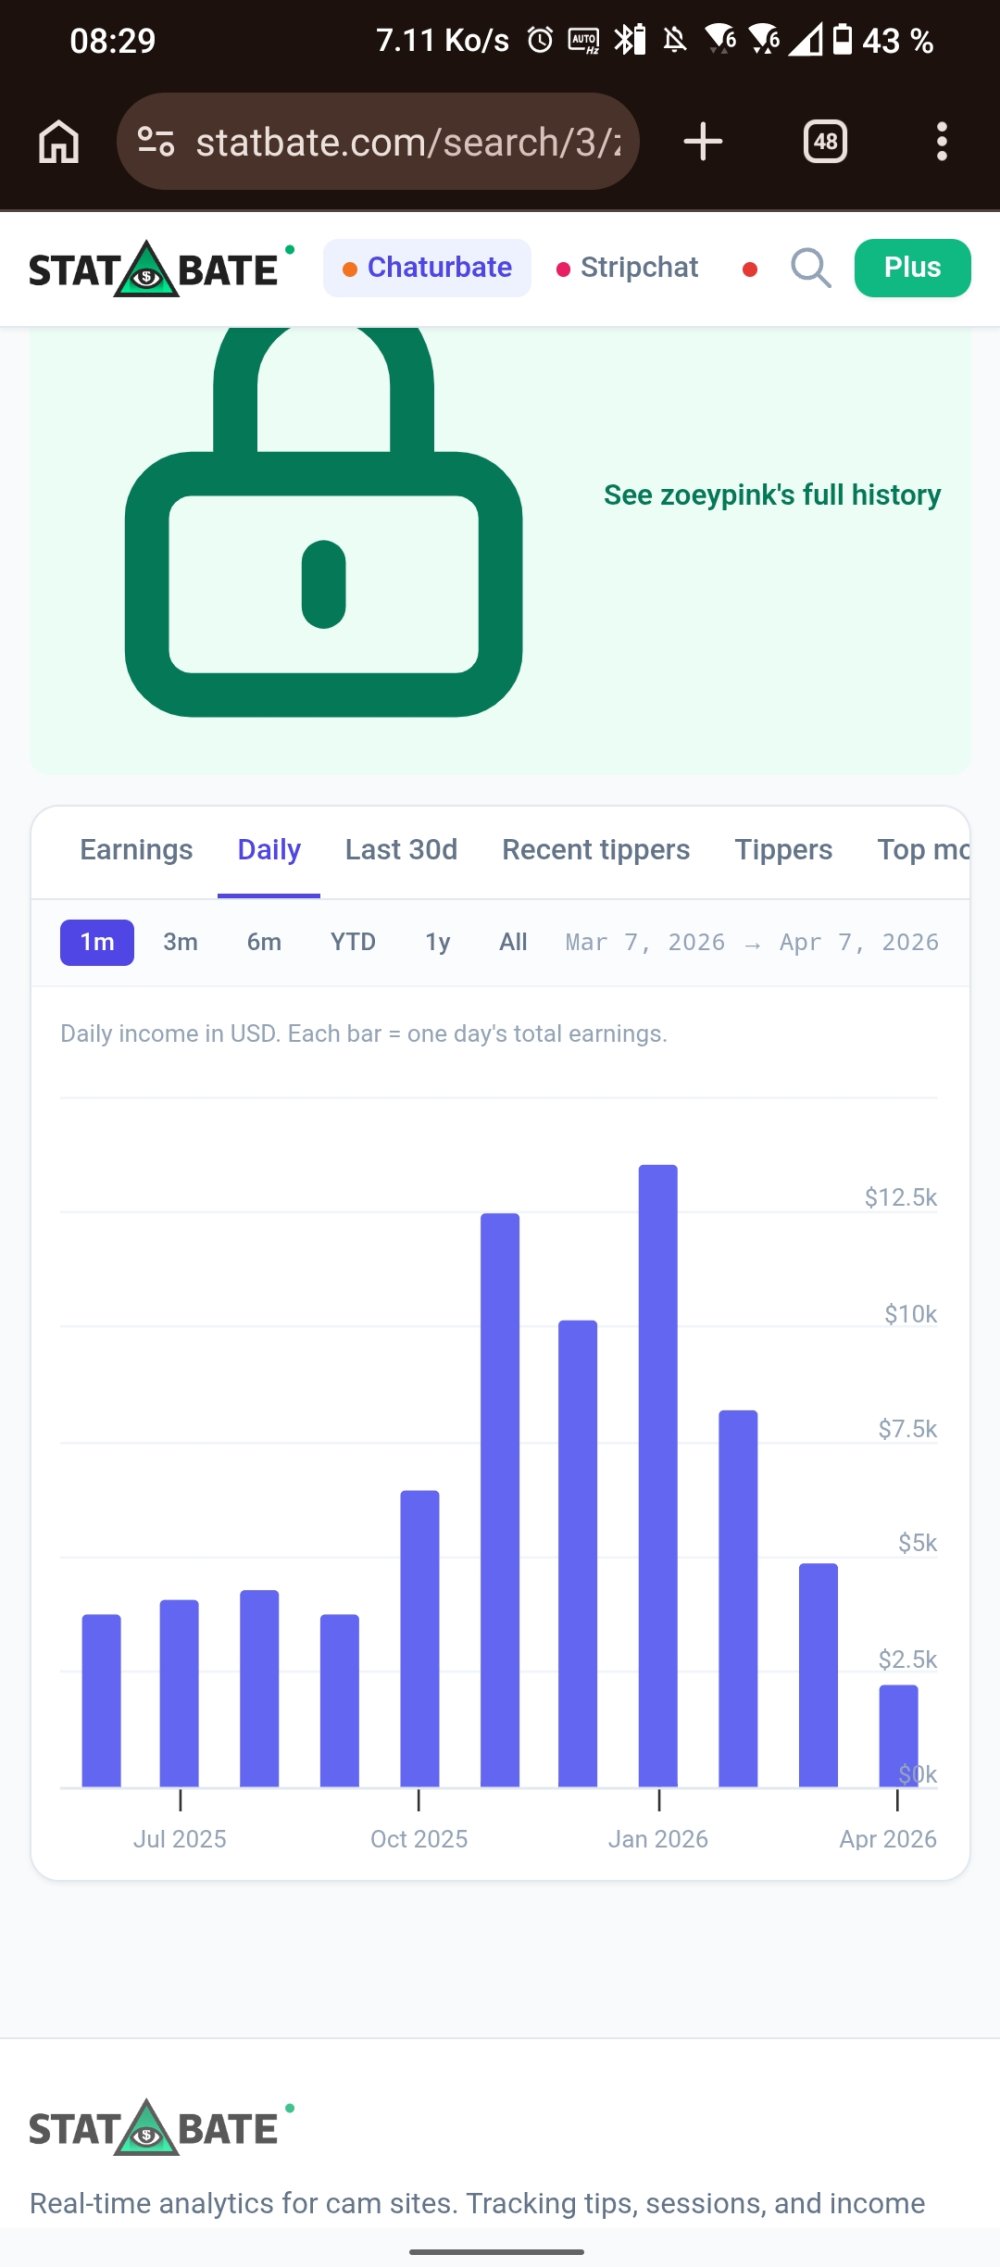Select the Chaturbate site option

tap(427, 268)
